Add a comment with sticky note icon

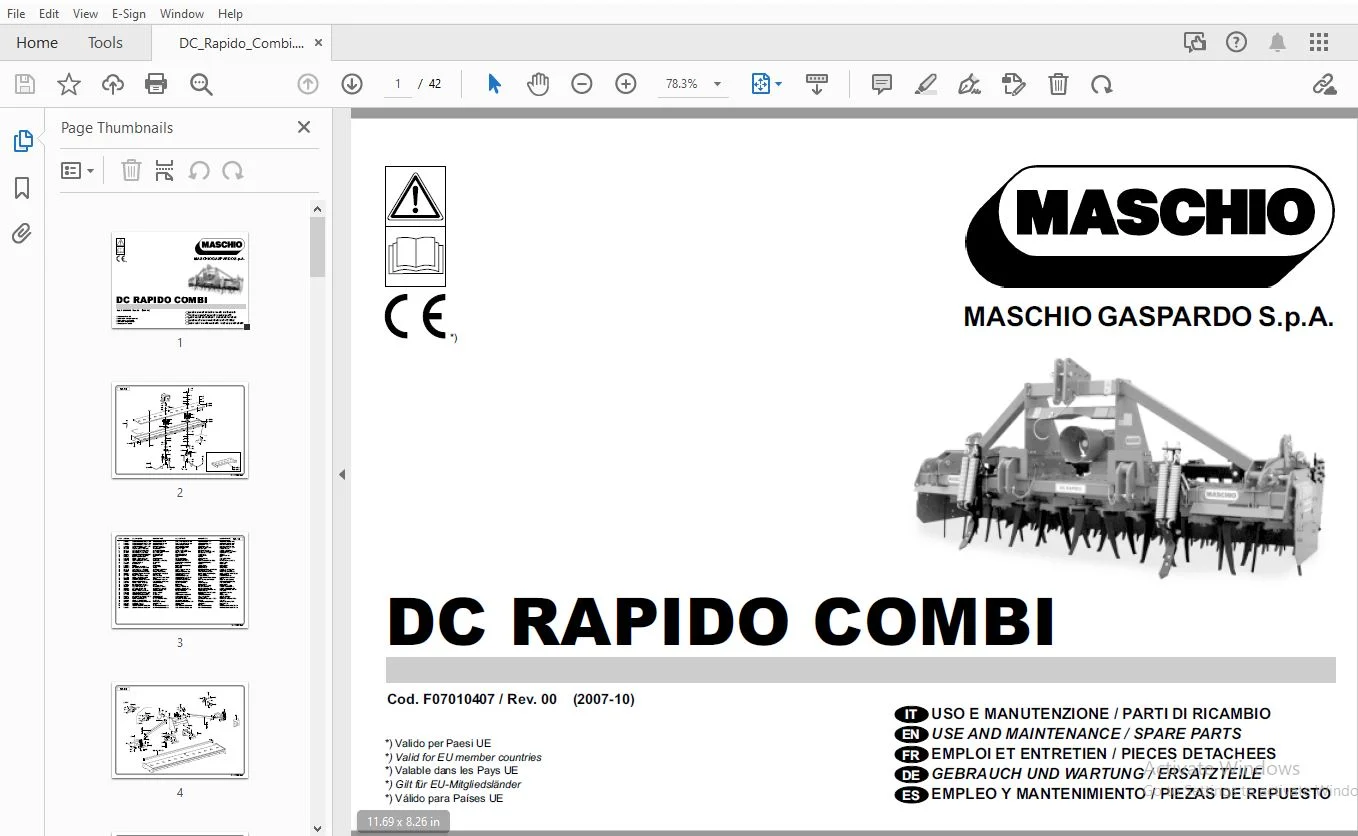(882, 84)
